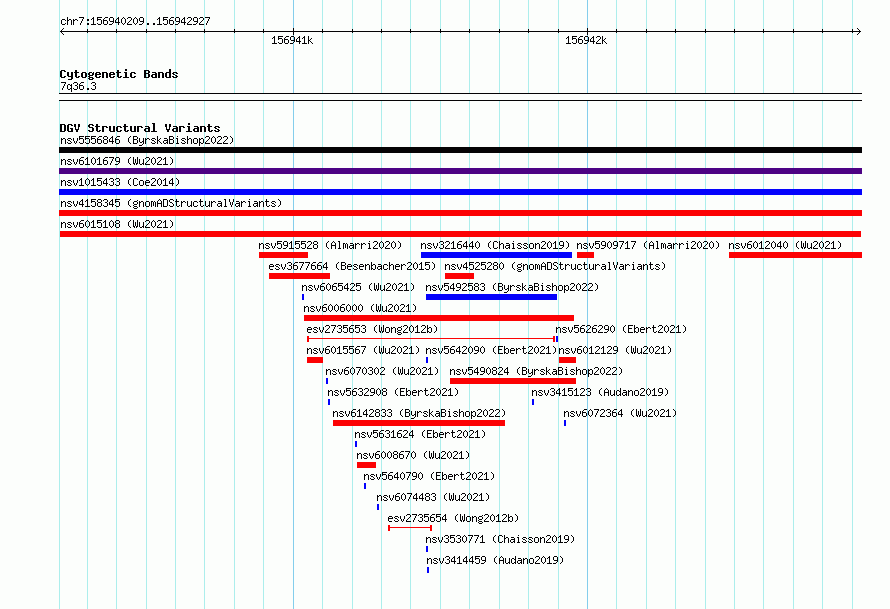
Task: Click the red nsv6015108 variant bar
Action: (x=460, y=234)
